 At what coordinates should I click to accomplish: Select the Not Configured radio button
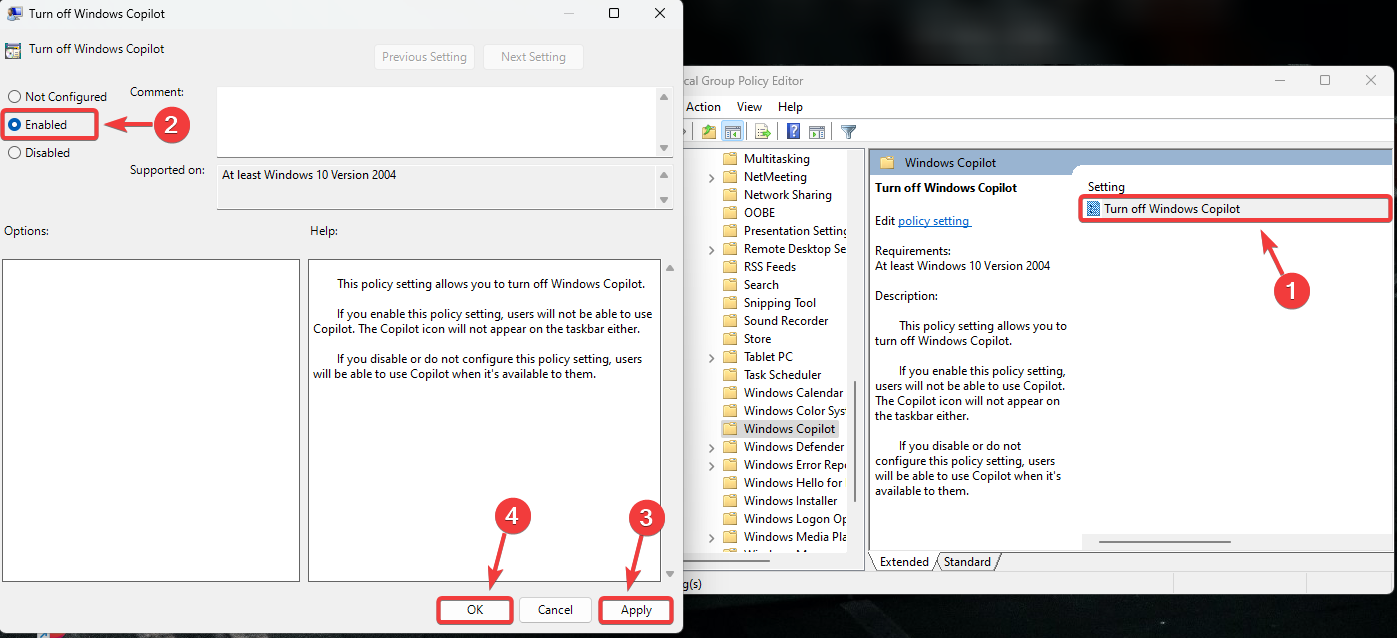[x=14, y=97]
